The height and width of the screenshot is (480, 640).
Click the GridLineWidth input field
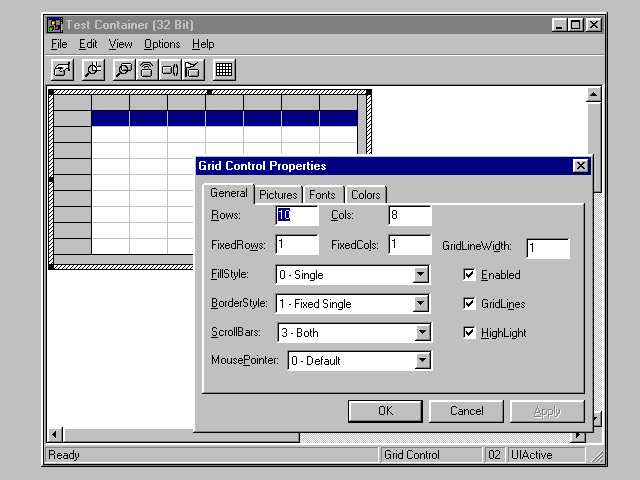[547, 248]
